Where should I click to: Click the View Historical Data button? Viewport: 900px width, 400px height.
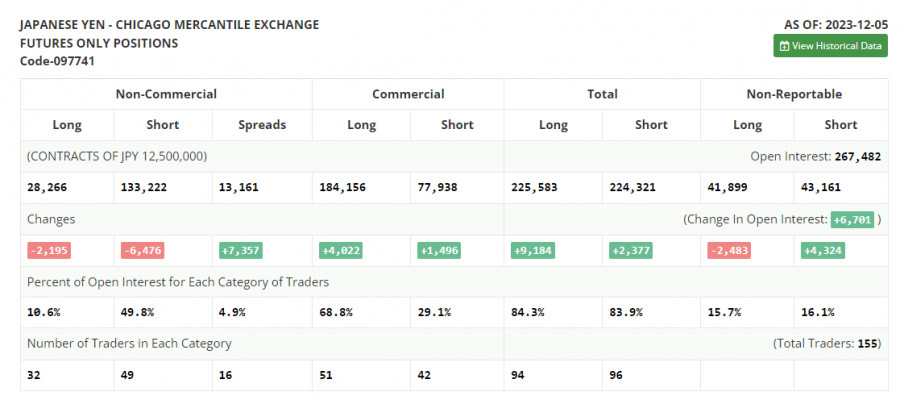[830, 46]
